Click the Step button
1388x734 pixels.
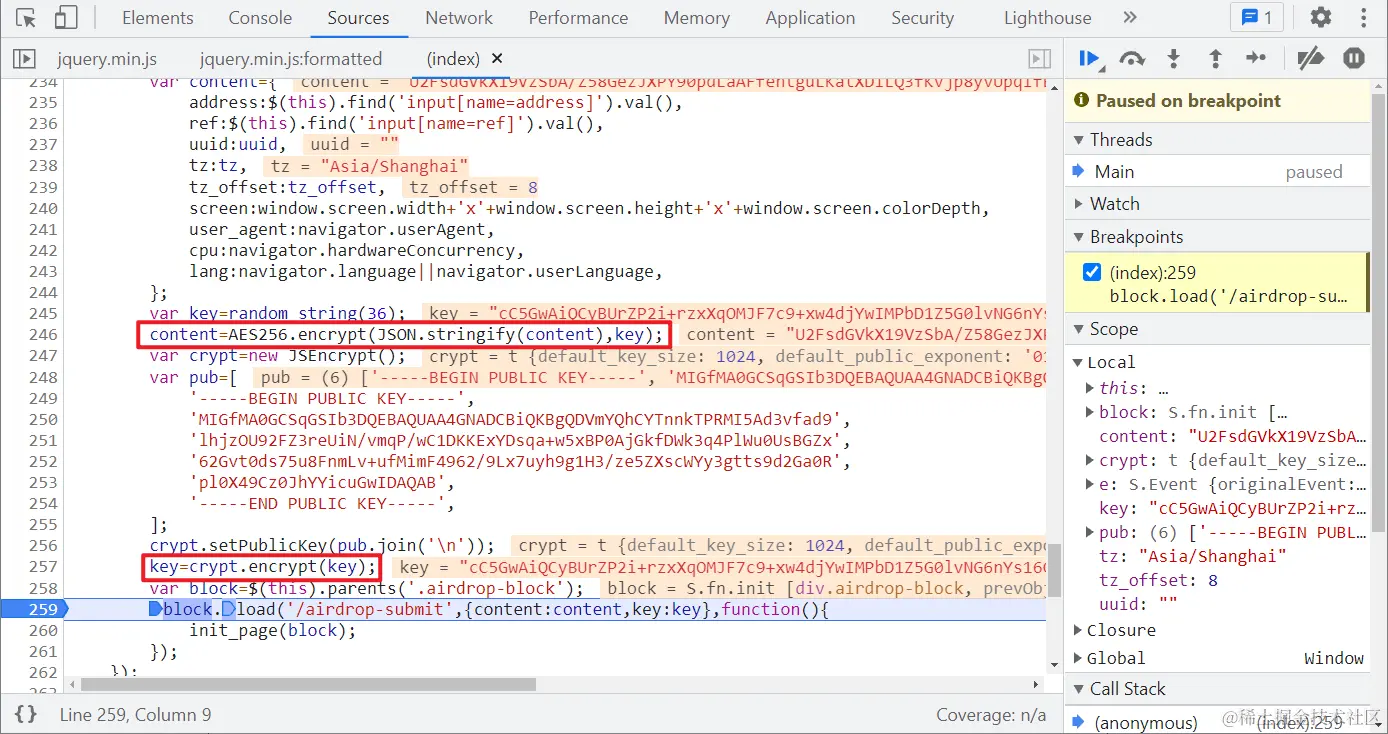(x=1256, y=59)
